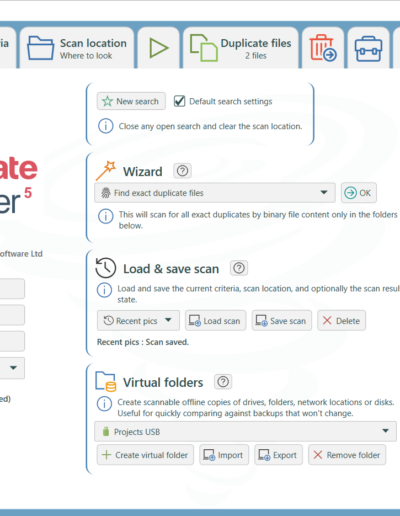Switch to the Scan location tab
The height and width of the screenshot is (516, 400).
click(x=77, y=48)
